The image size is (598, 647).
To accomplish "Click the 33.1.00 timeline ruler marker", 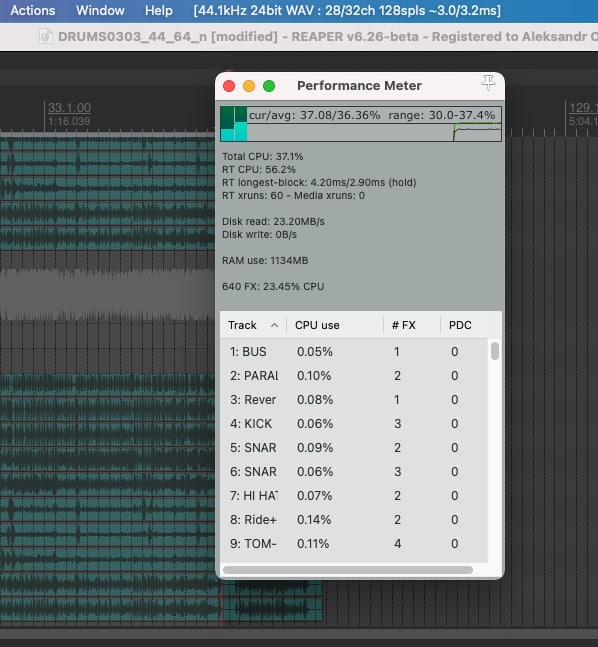I will 69,108.
